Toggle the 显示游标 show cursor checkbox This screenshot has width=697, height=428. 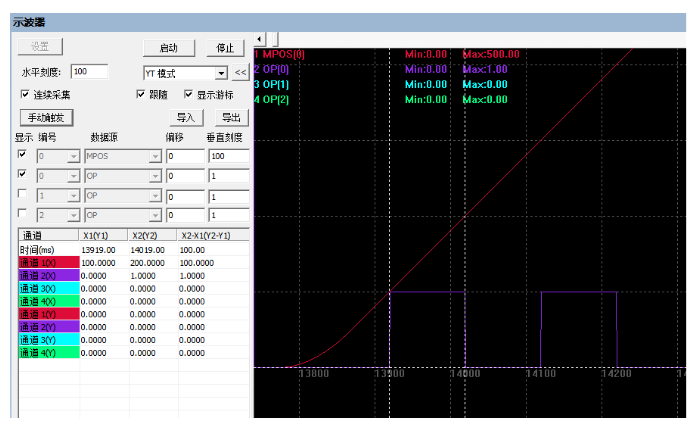click(x=188, y=94)
